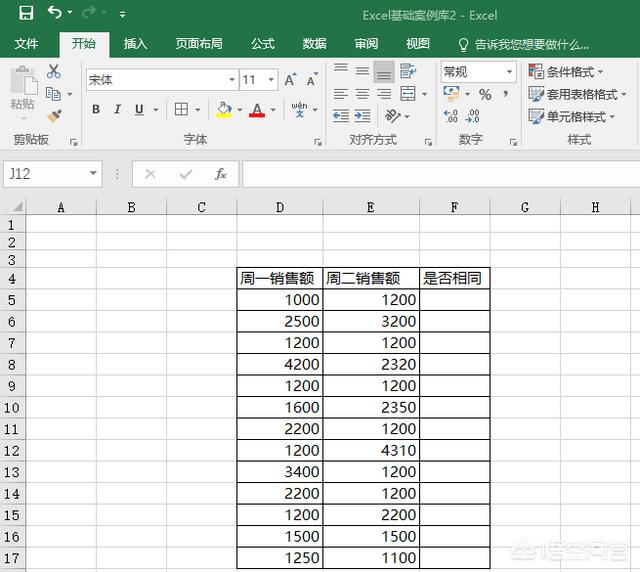Click the Decrease Indent icon
This screenshot has width=640, height=572.
tap(341, 116)
